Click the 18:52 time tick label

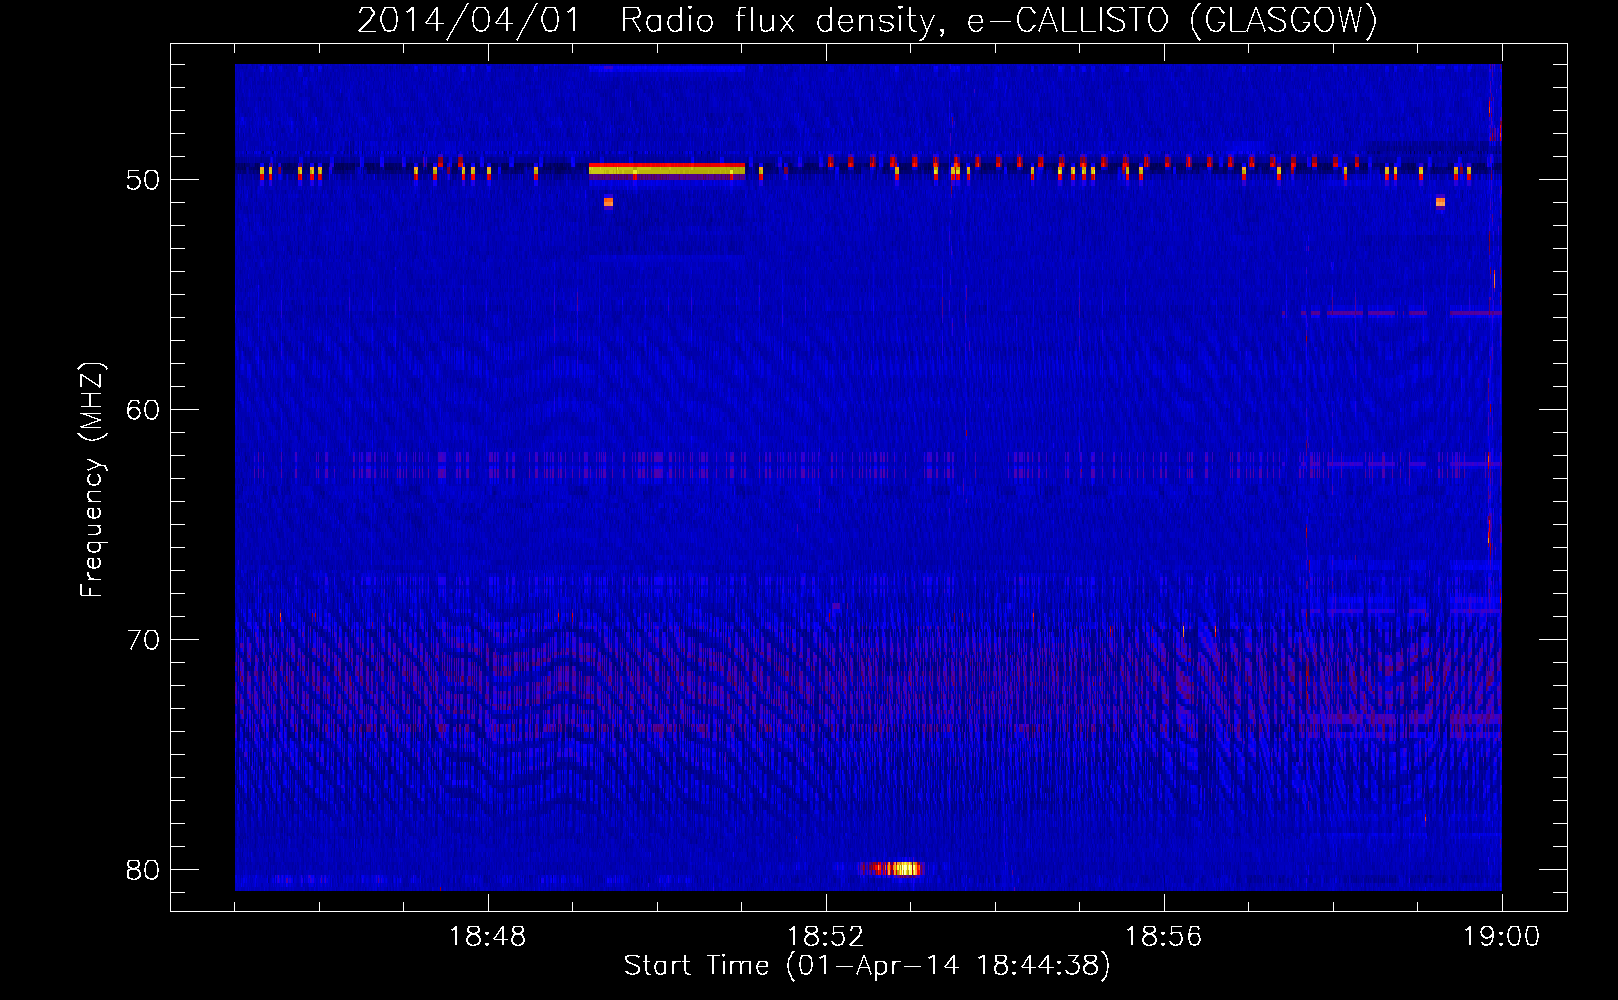tap(825, 937)
